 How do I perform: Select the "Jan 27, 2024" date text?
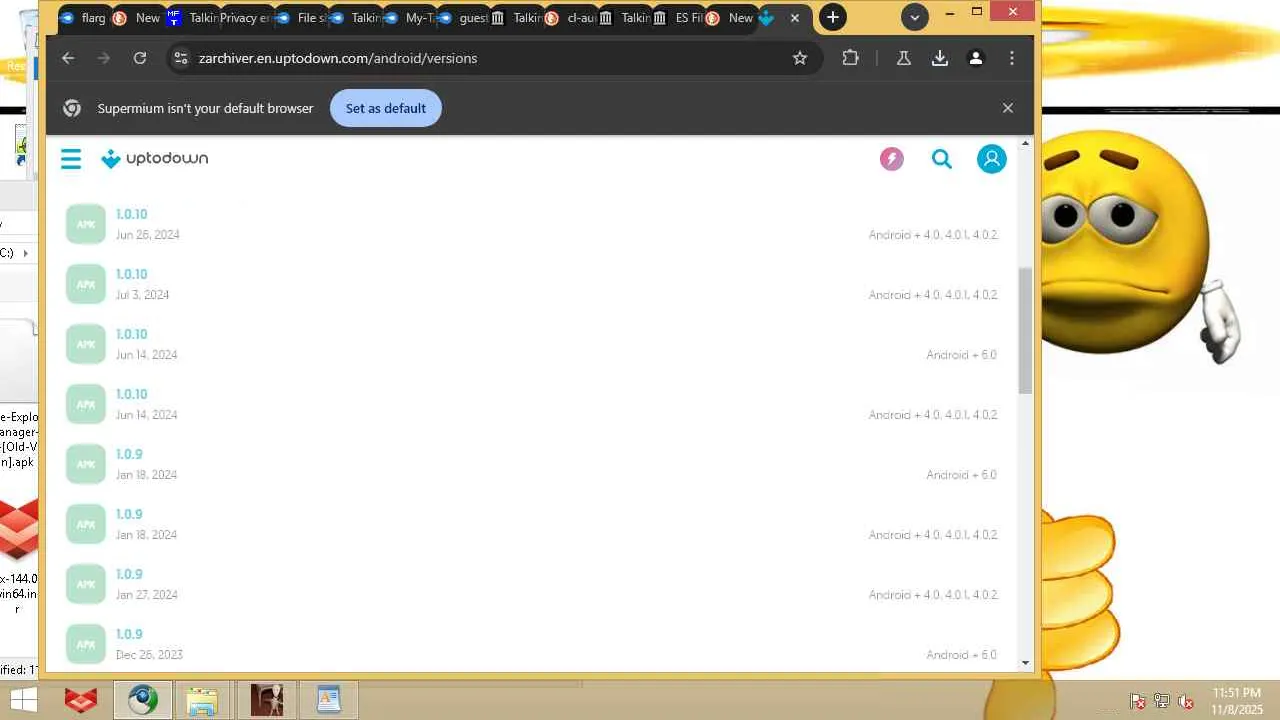pos(147,595)
